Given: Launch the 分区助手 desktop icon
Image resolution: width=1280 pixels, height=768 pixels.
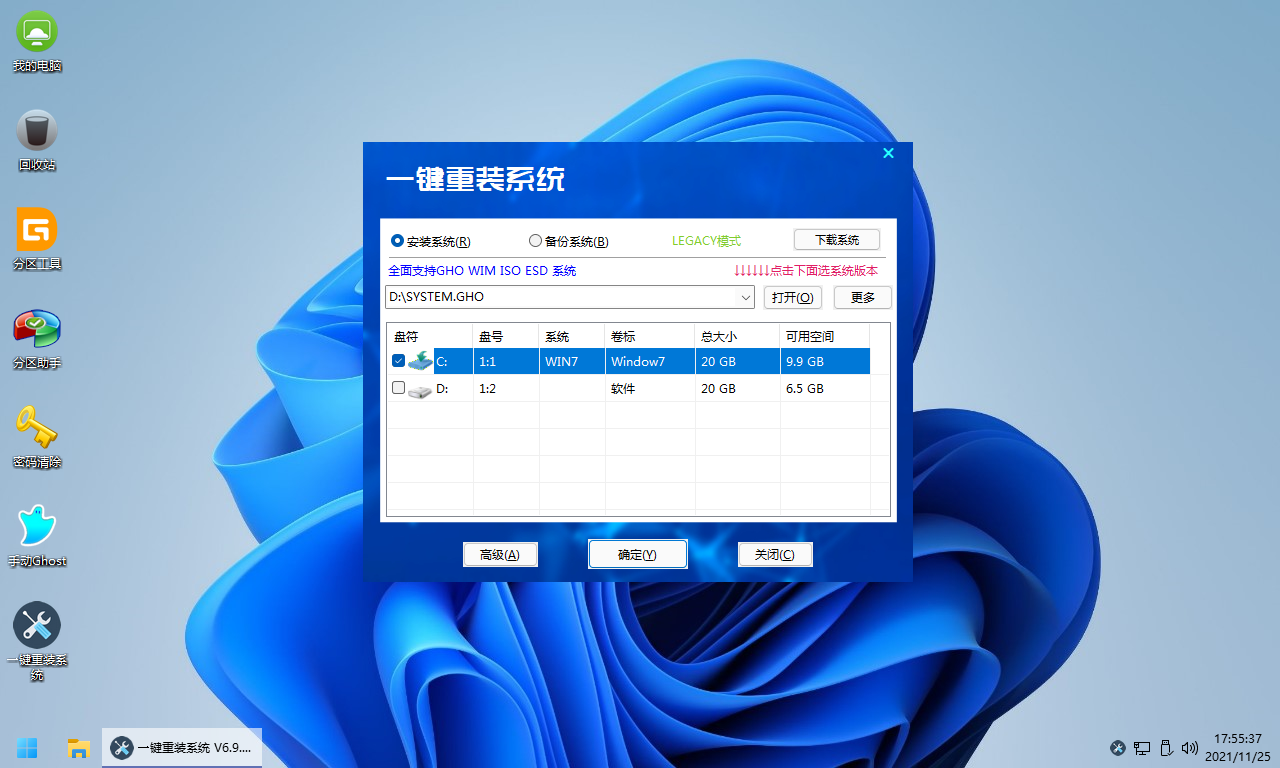Looking at the screenshot, I should tap(37, 339).
